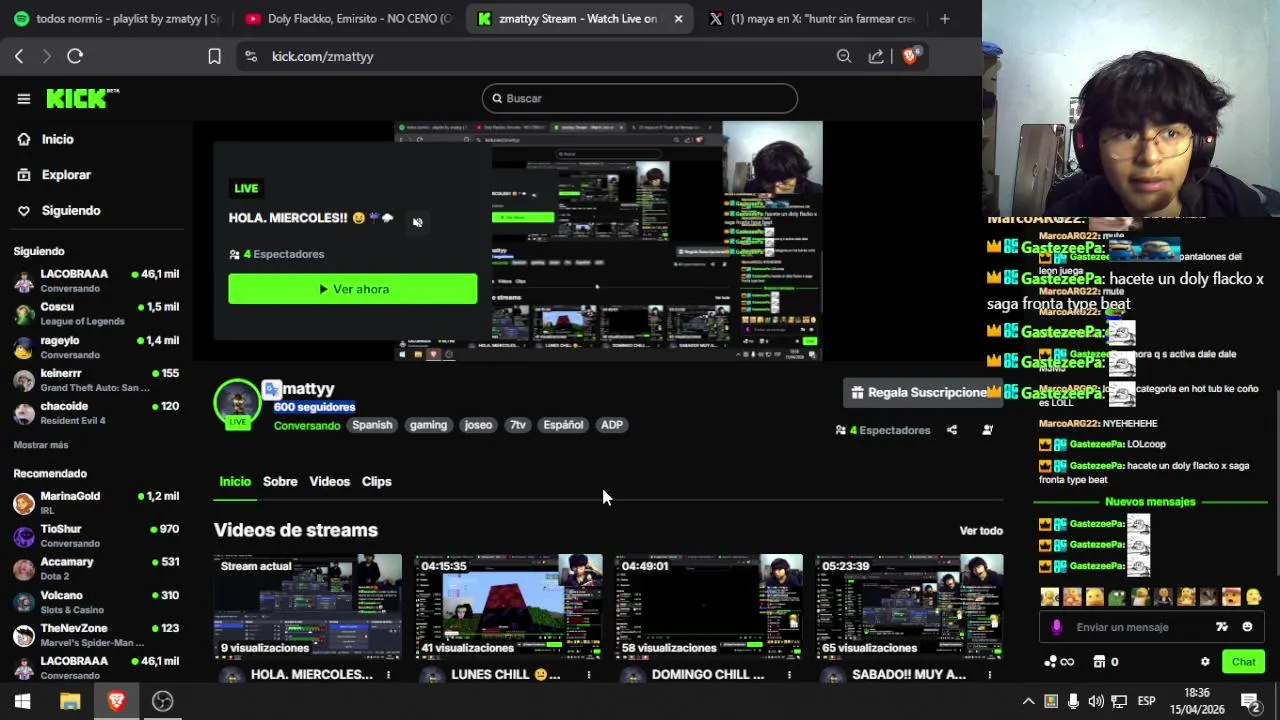Open options menu for HOLA. MIERCOLES video
This screenshot has width=1280, height=720.
[388, 675]
